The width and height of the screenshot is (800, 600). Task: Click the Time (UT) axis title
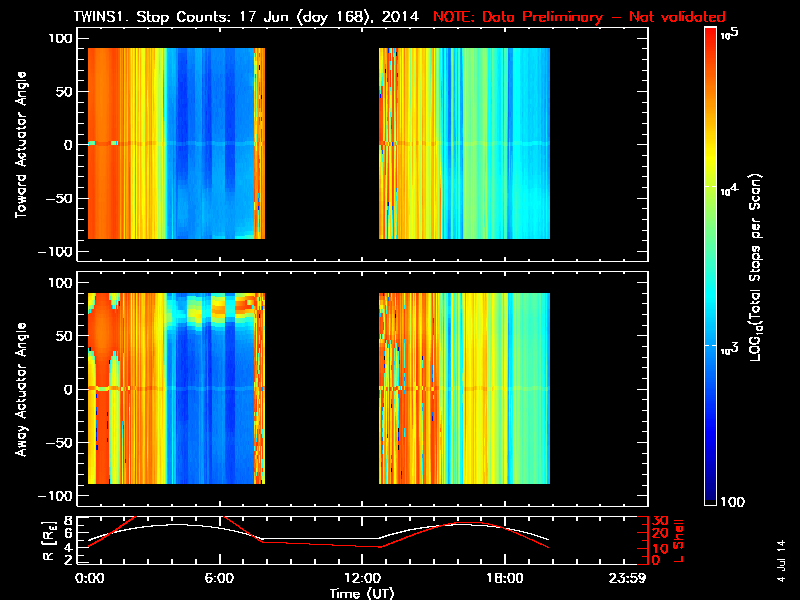pos(361,592)
